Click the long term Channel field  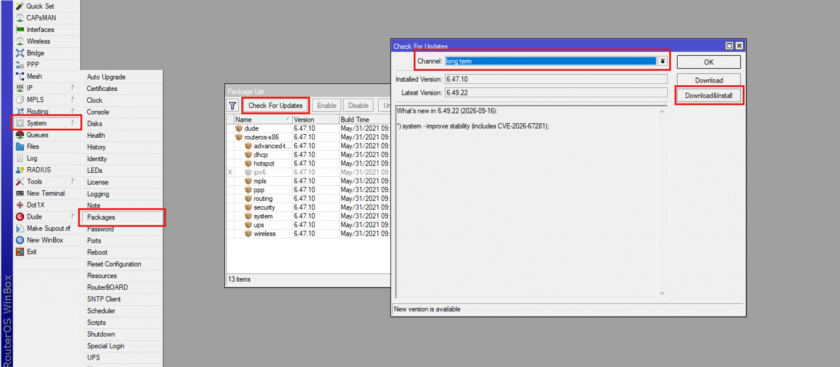(551, 61)
